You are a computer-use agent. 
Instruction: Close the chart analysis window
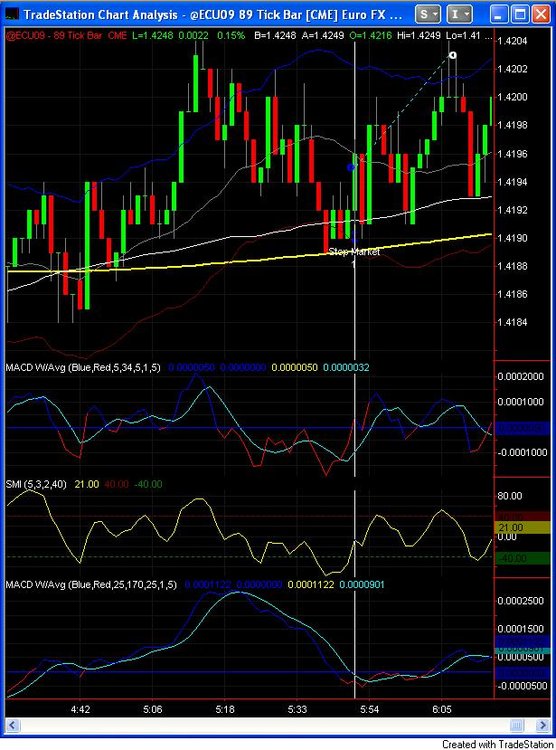pyautogui.click(x=541, y=14)
